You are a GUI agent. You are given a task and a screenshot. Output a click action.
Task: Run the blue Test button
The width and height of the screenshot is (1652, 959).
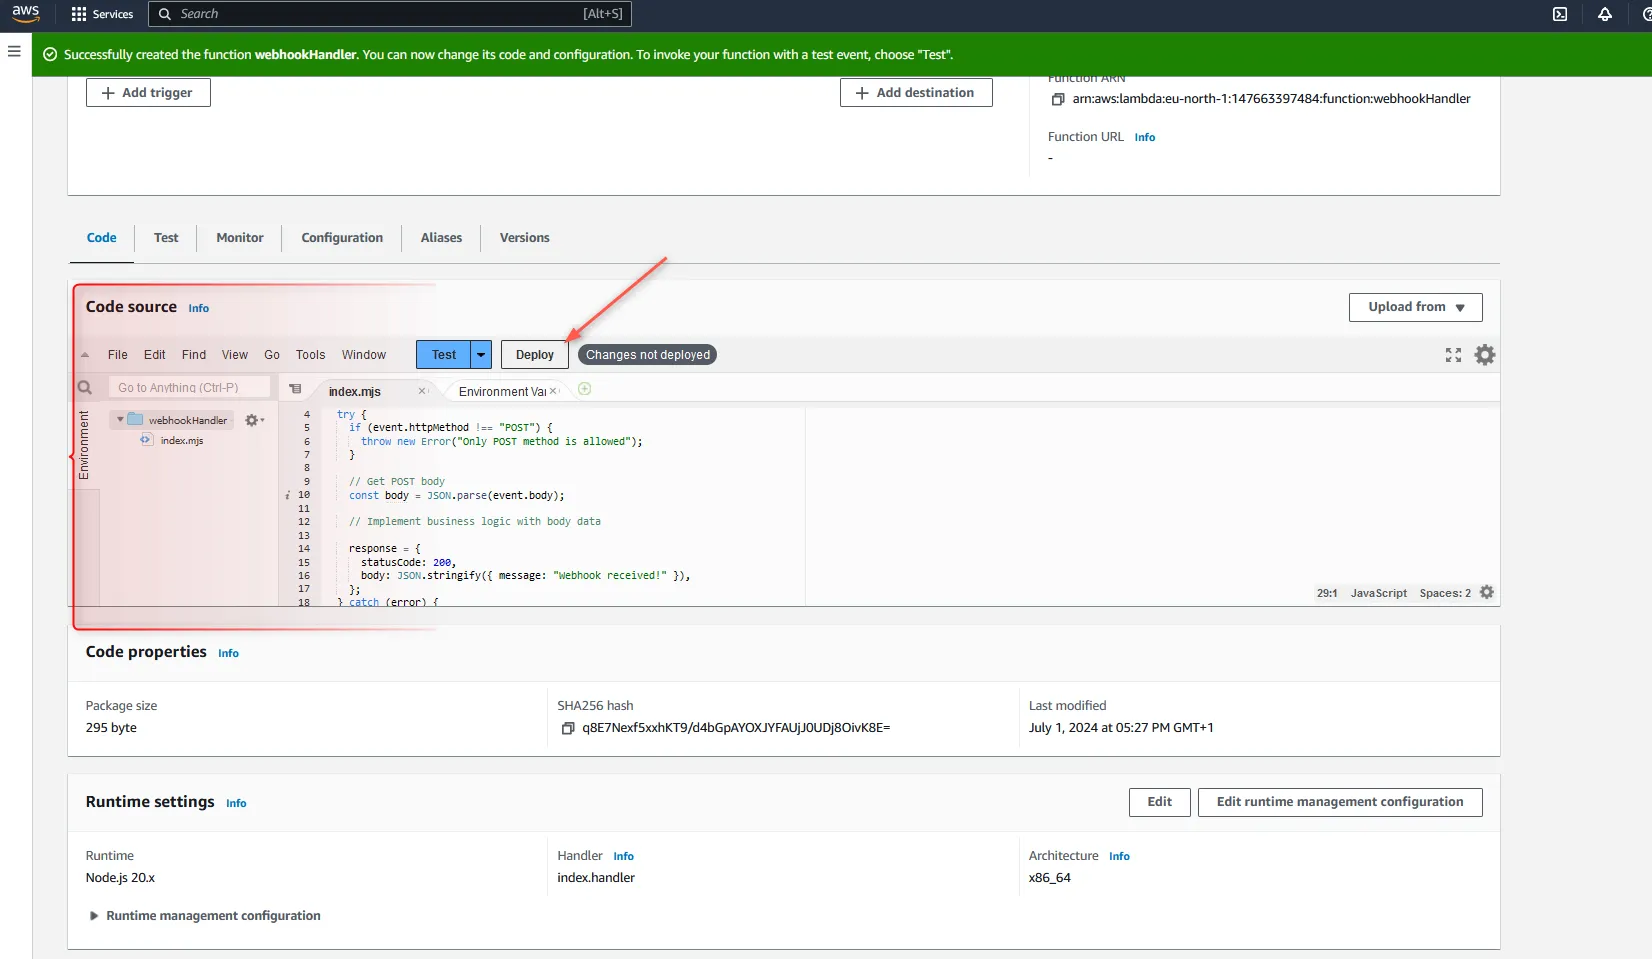tap(444, 355)
